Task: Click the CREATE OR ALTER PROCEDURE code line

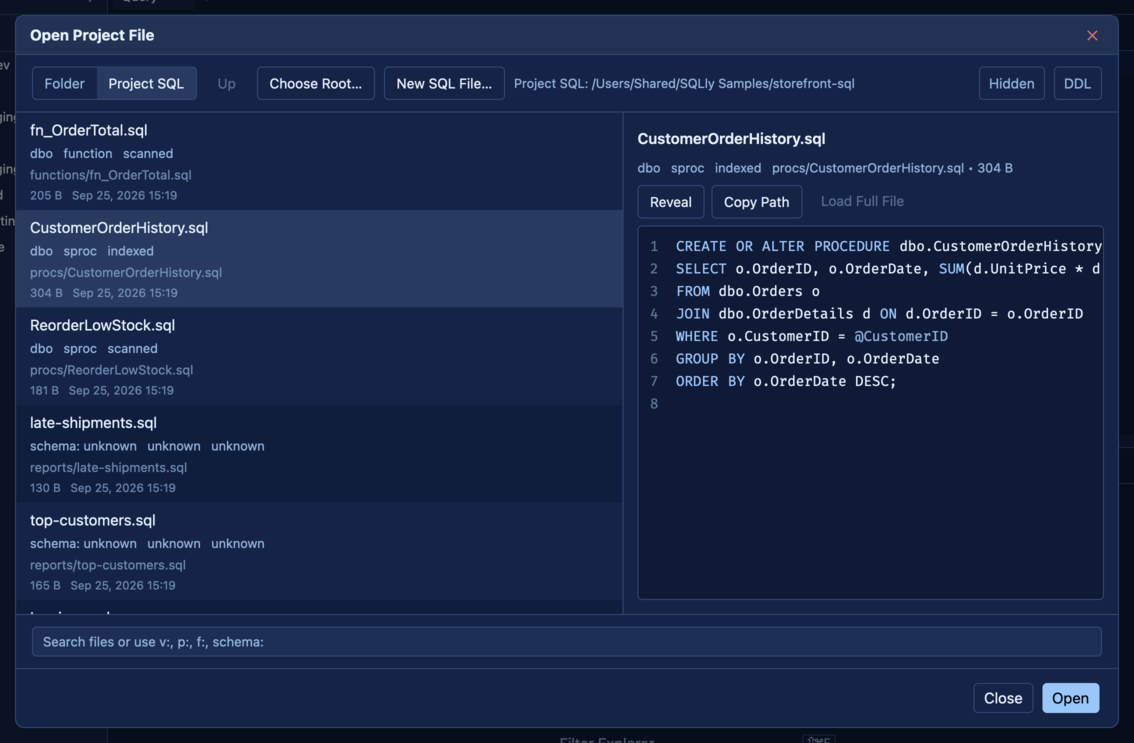Action: (x=888, y=247)
